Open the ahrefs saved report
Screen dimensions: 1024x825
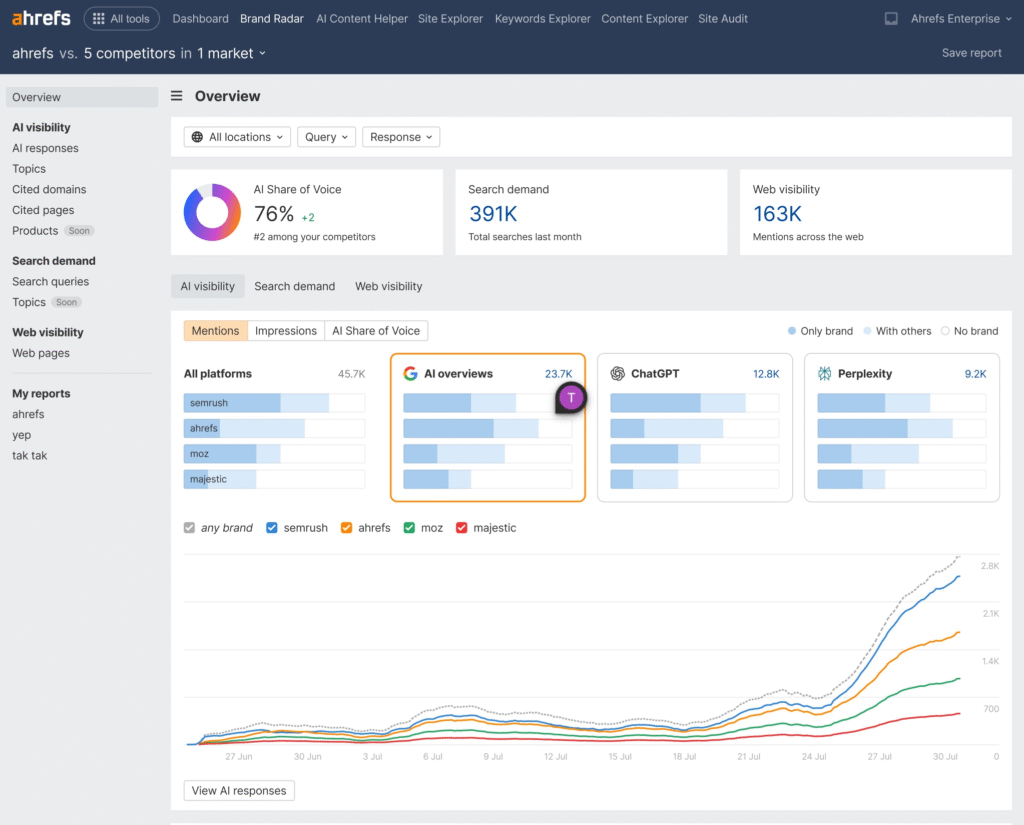[x=28, y=414]
